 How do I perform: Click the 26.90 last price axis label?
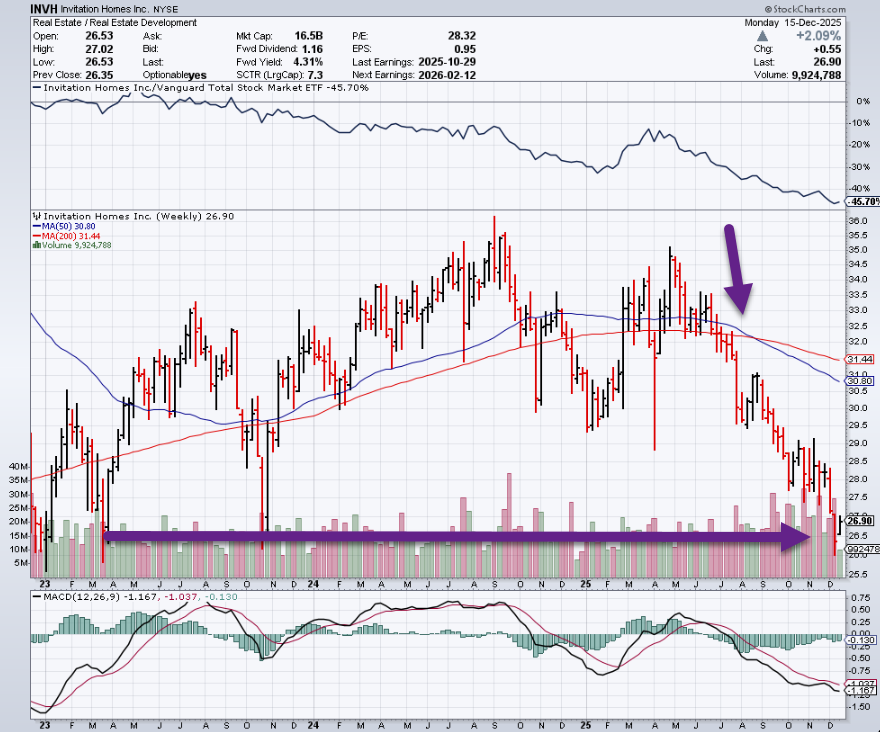pyautogui.click(x=861, y=520)
